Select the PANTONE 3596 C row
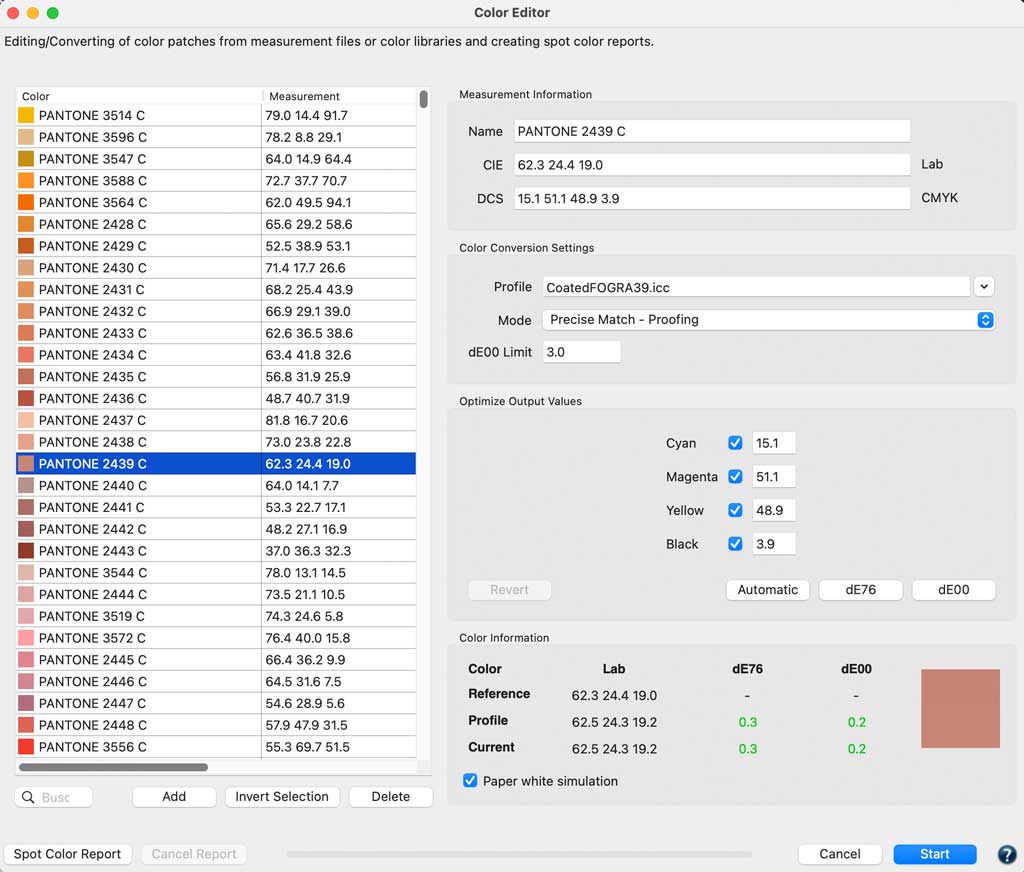The height and width of the screenshot is (872, 1024). coord(216,137)
